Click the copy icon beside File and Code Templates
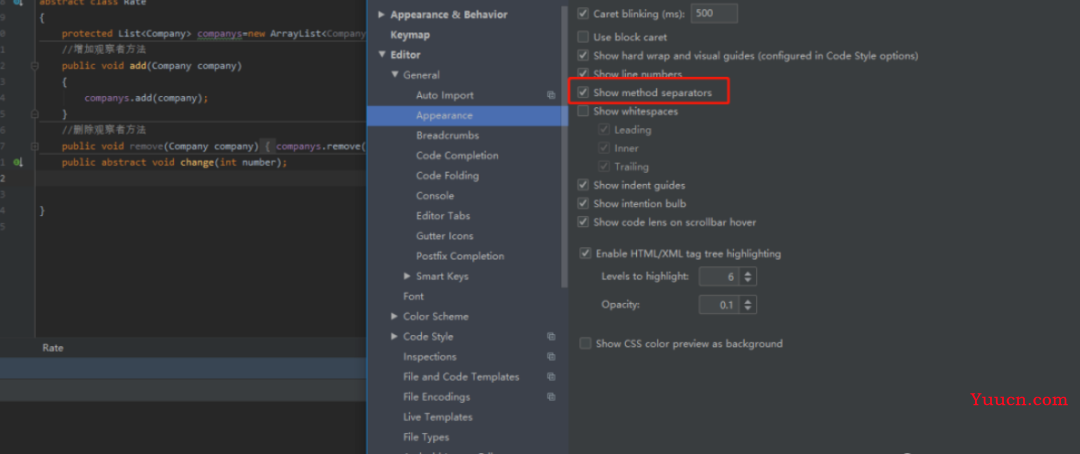The height and width of the screenshot is (454, 1080). 551,377
